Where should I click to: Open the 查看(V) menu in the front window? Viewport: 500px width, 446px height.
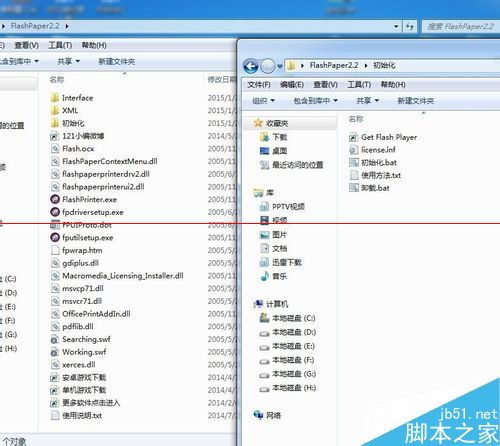pyautogui.click(x=325, y=85)
